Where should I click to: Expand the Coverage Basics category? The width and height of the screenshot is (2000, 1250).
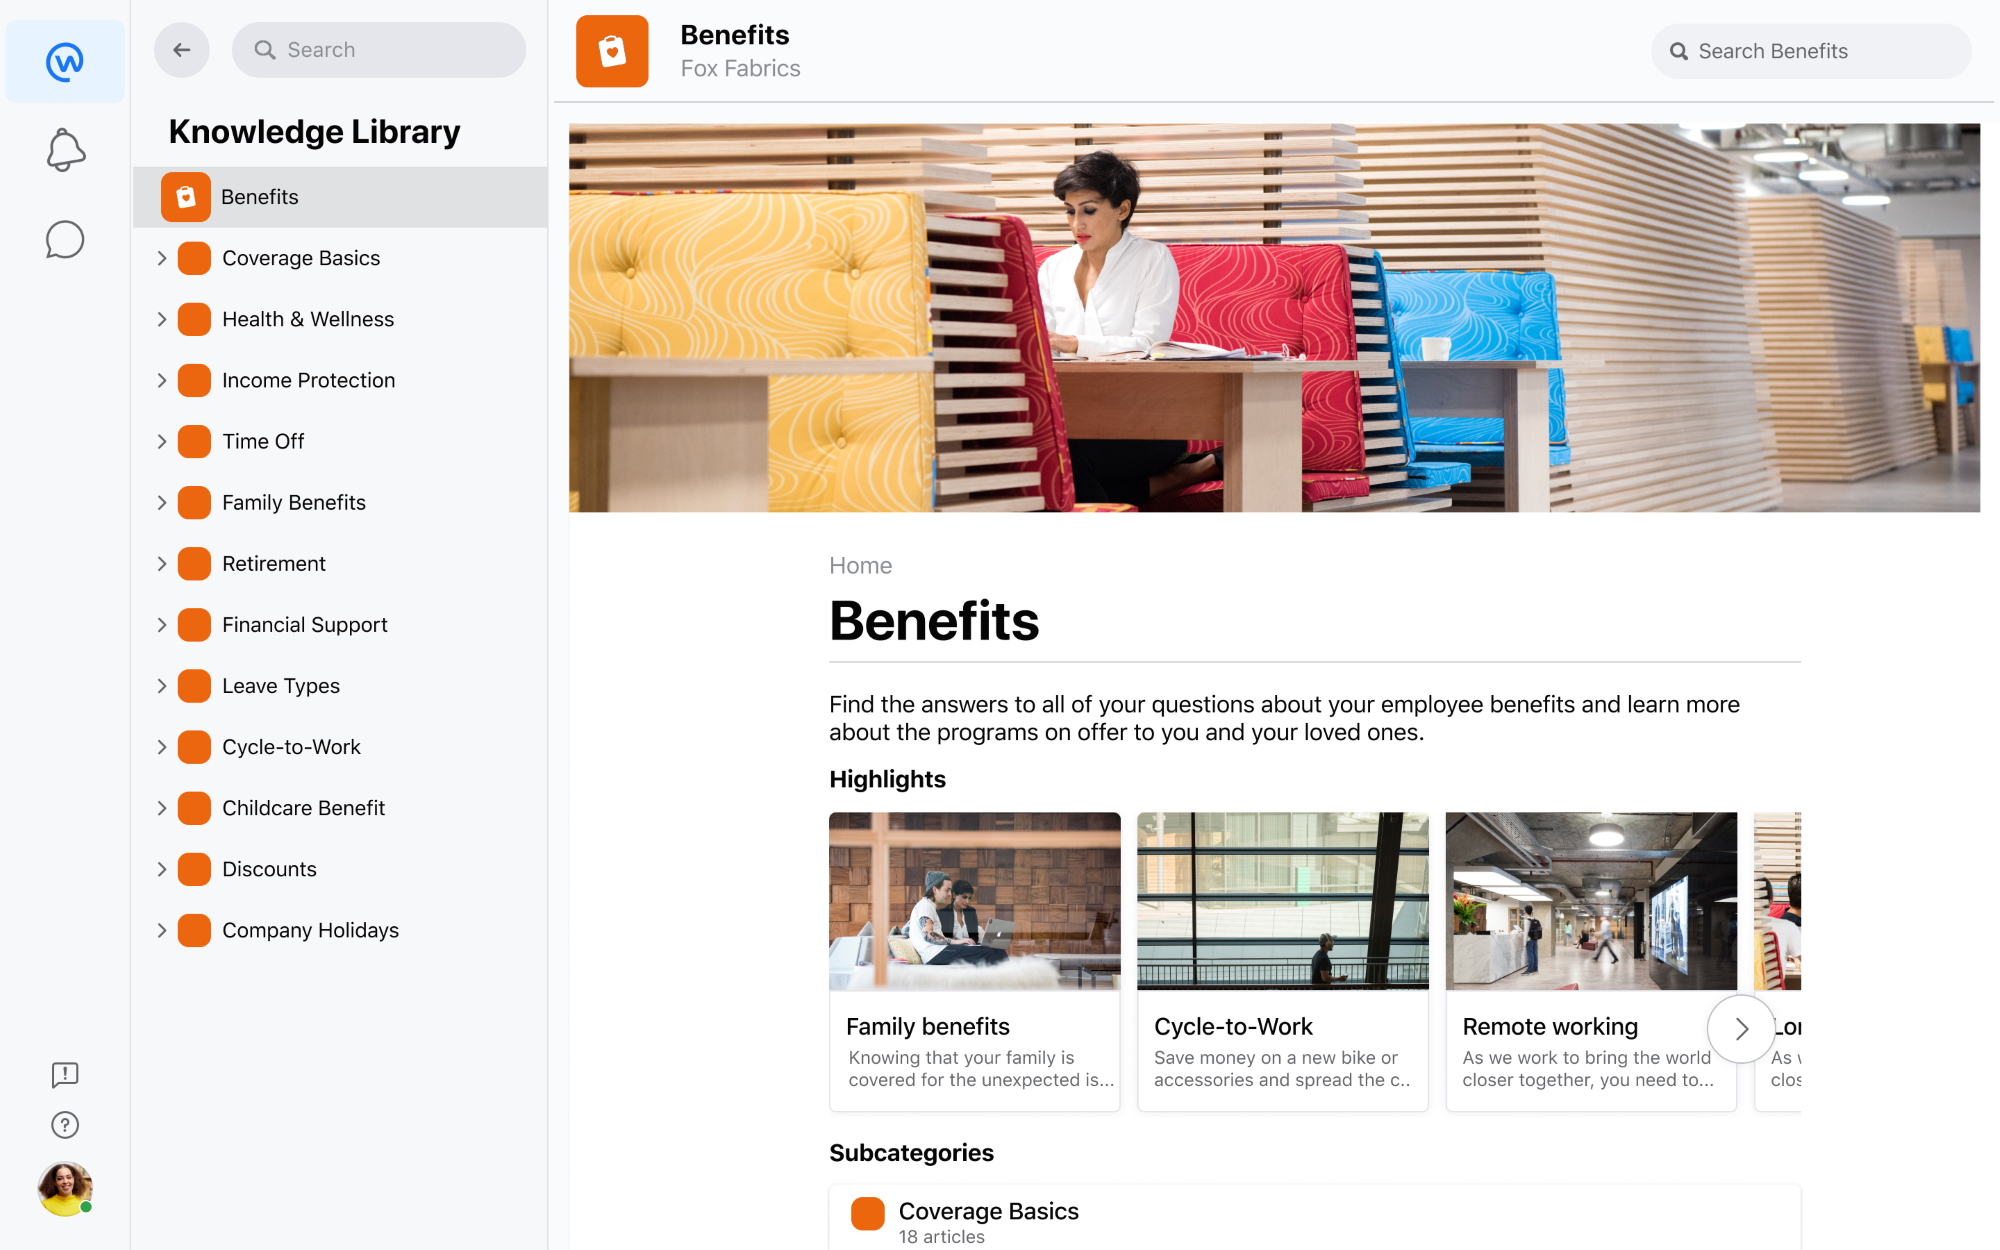coord(162,258)
